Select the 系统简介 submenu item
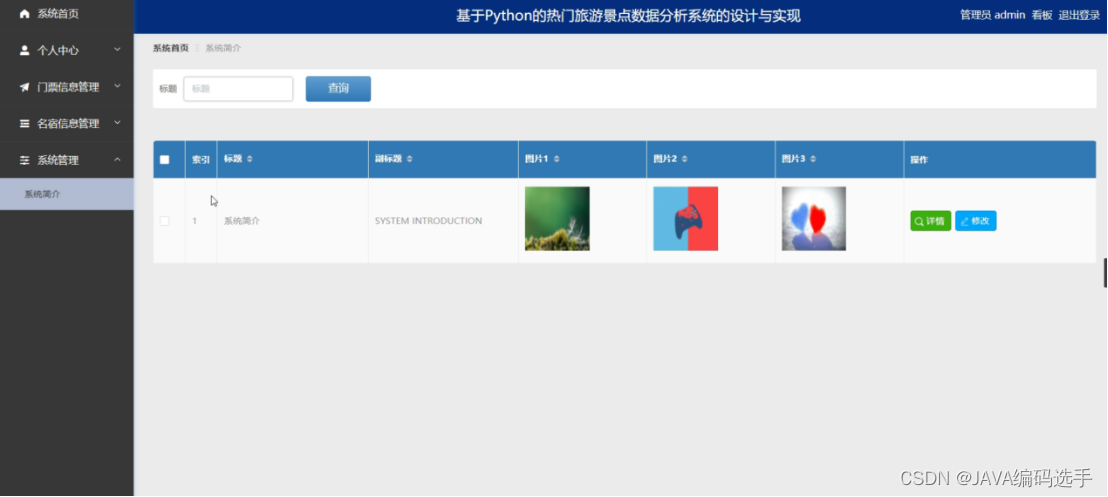 (66, 194)
